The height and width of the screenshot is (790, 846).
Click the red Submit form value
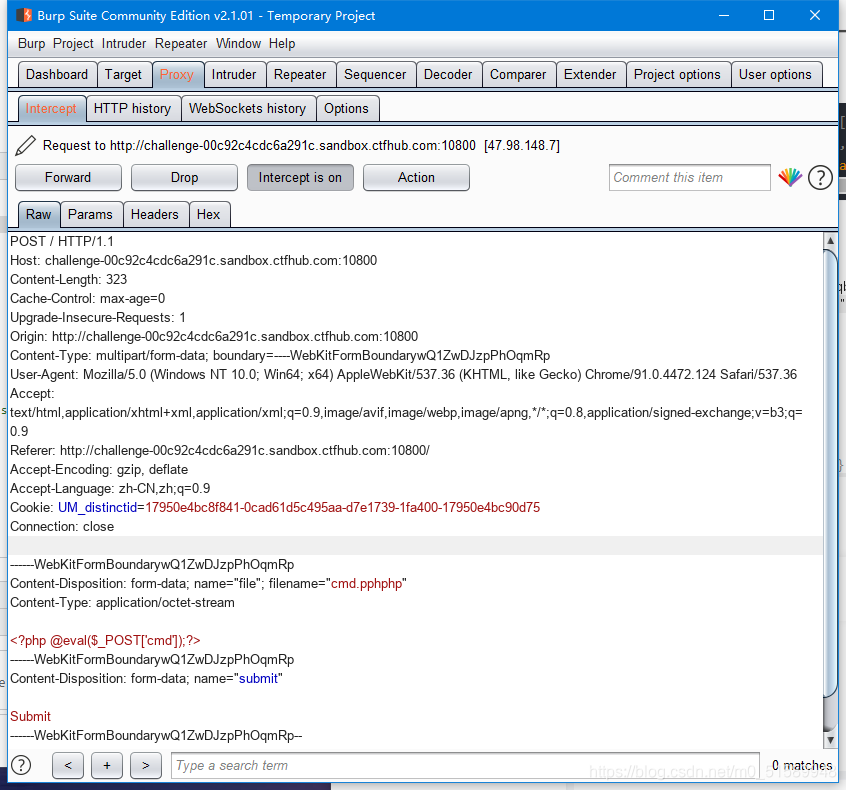(30, 717)
